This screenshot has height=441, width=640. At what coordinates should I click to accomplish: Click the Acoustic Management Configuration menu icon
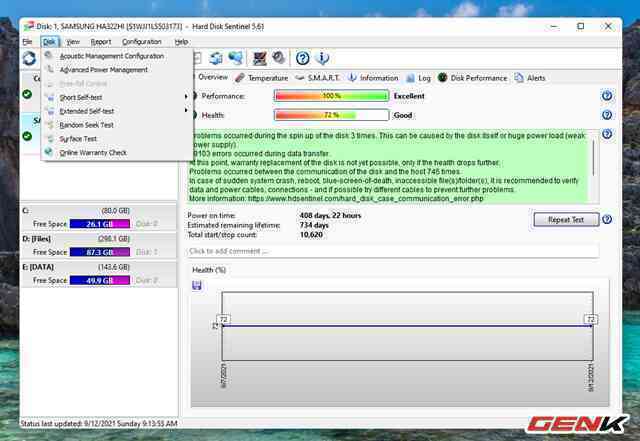click(49, 55)
